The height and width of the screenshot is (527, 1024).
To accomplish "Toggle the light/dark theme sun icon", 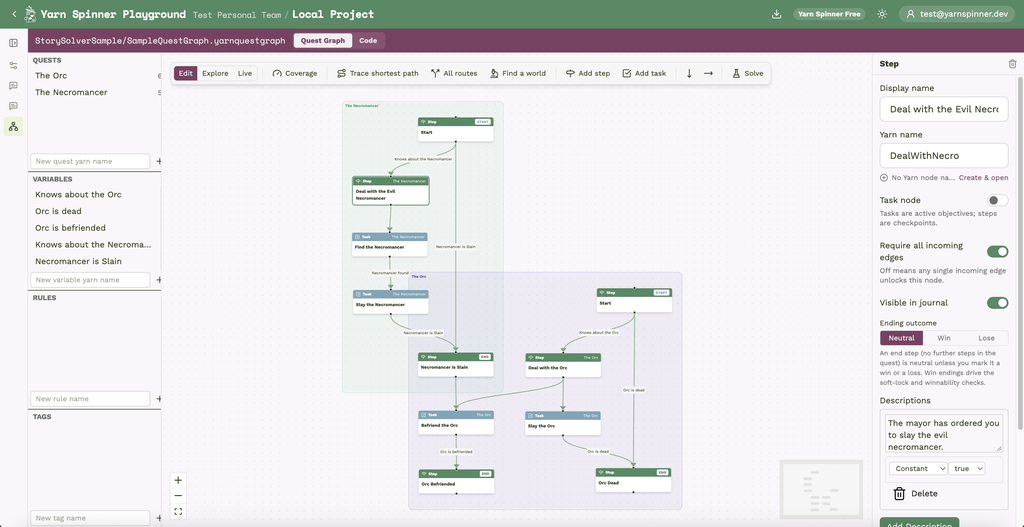I will coord(882,14).
